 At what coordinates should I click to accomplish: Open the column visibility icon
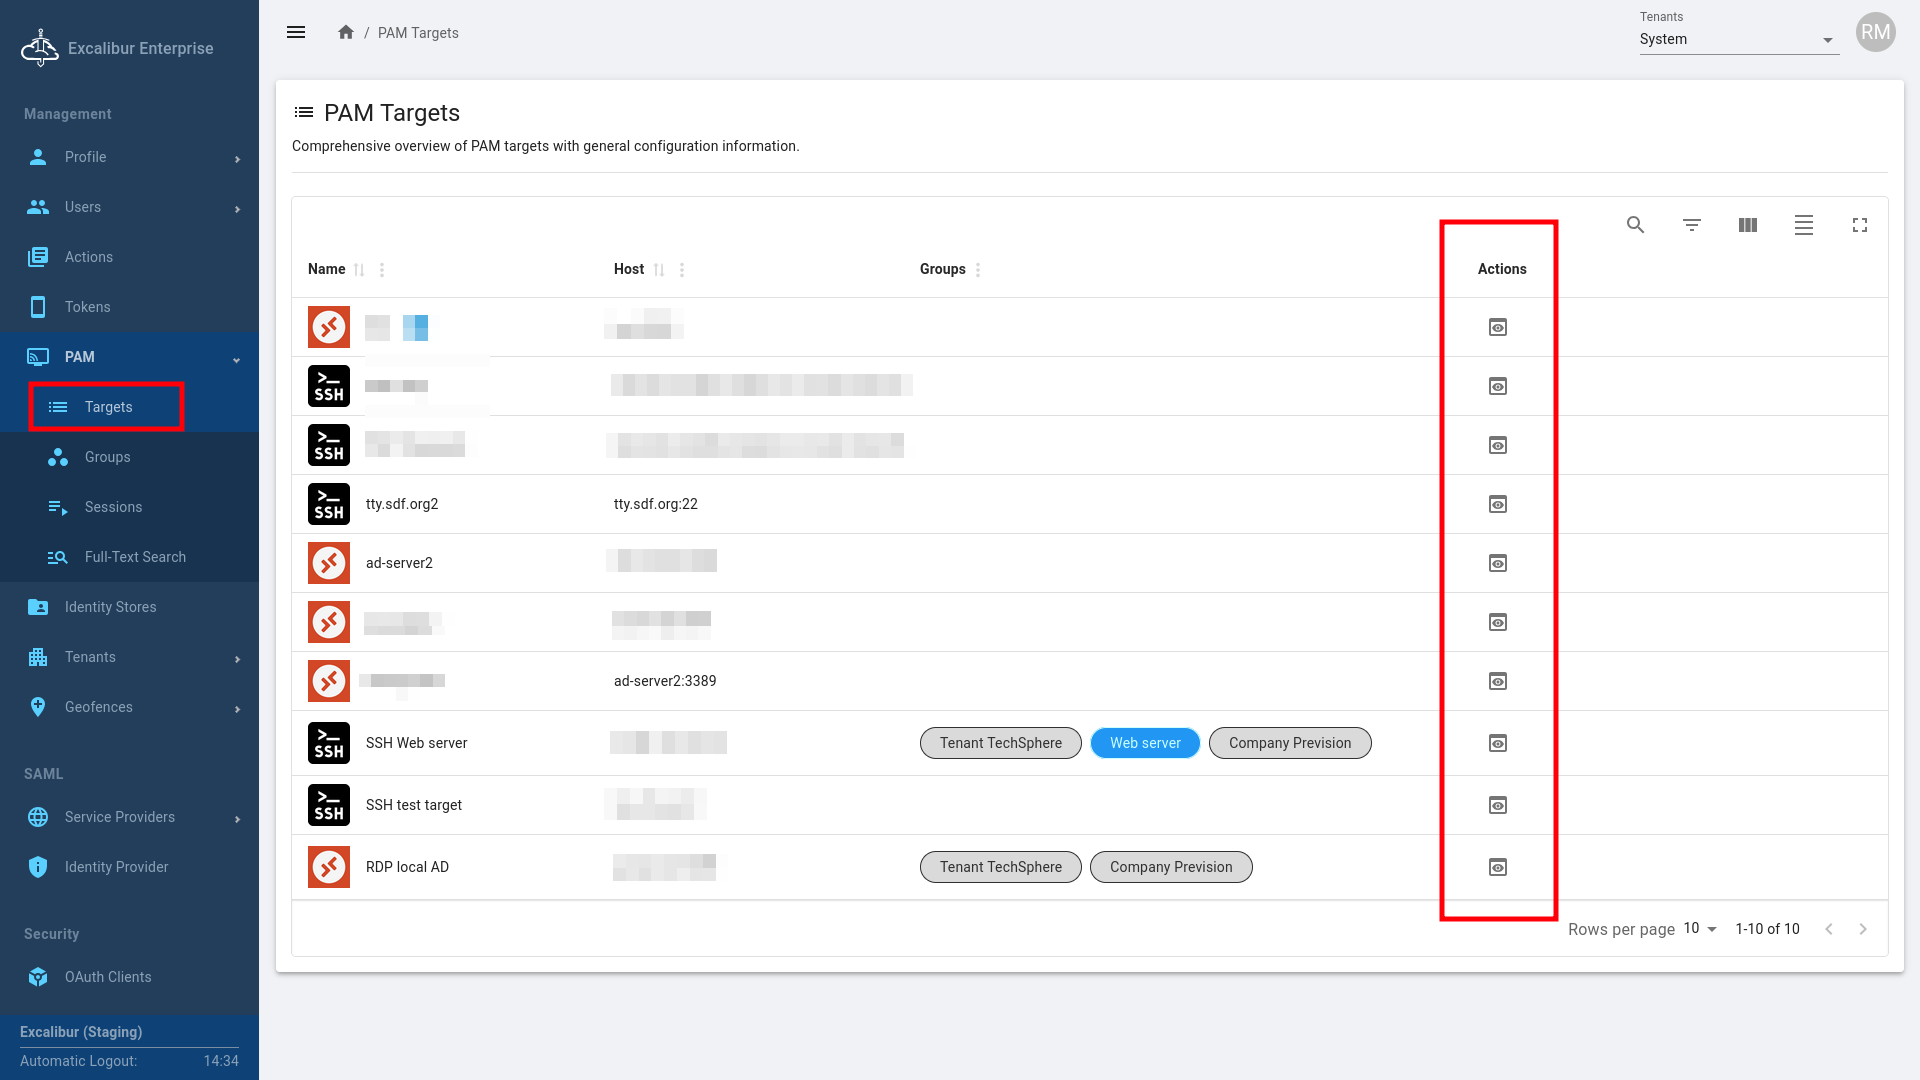pyautogui.click(x=1747, y=225)
